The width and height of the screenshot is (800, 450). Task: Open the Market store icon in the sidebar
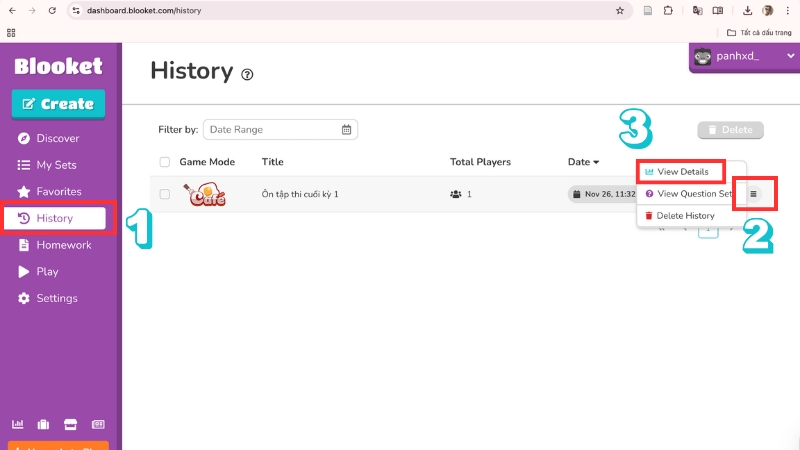pos(71,424)
